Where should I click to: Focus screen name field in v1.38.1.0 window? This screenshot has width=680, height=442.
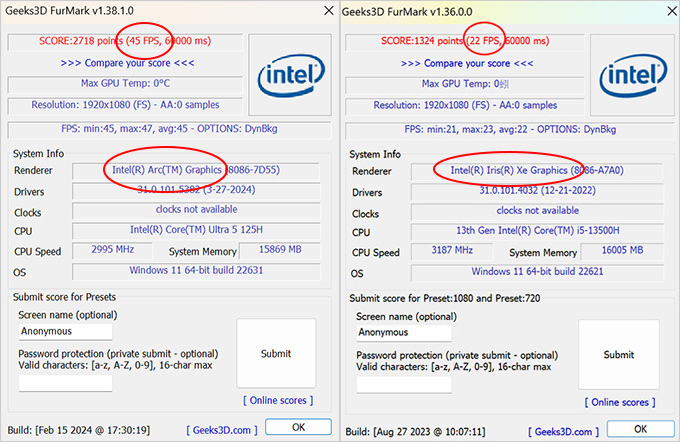(65, 331)
